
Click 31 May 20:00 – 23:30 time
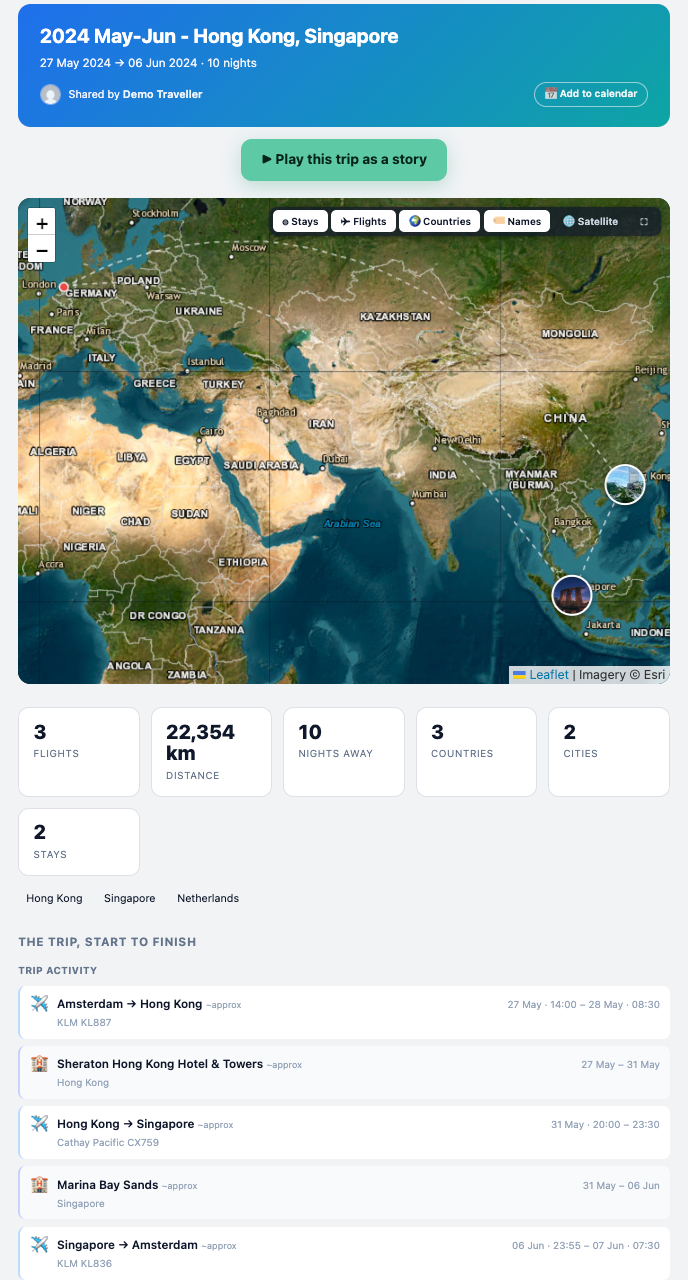(x=605, y=1125)
